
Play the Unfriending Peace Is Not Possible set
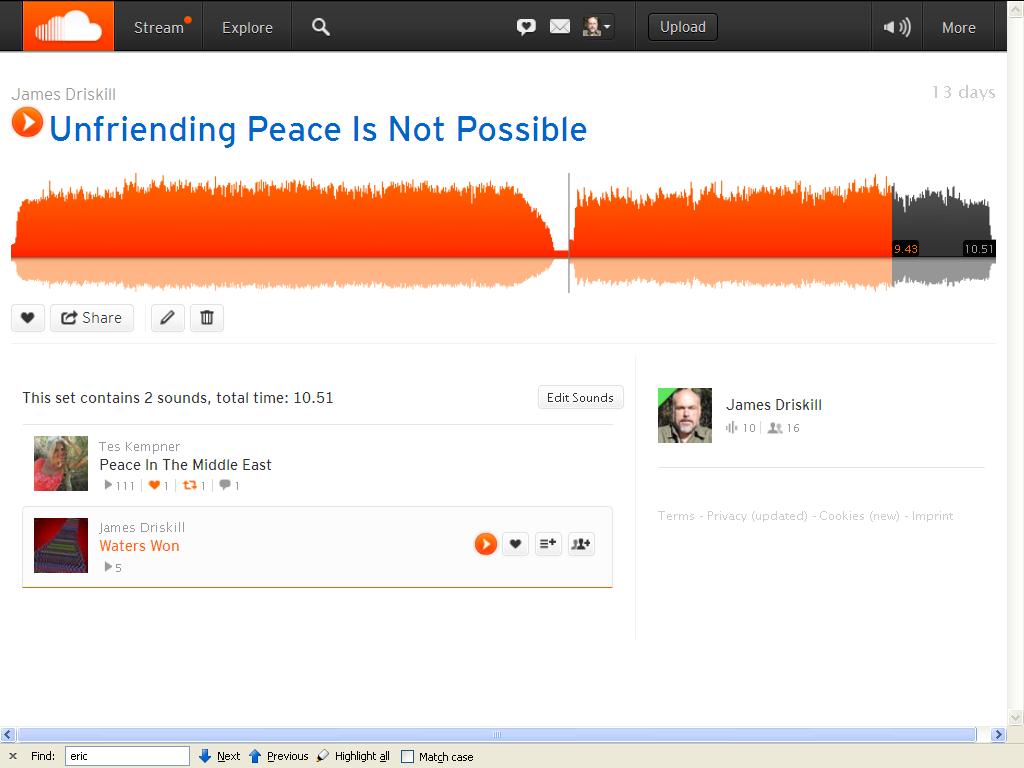coord(27,122)
